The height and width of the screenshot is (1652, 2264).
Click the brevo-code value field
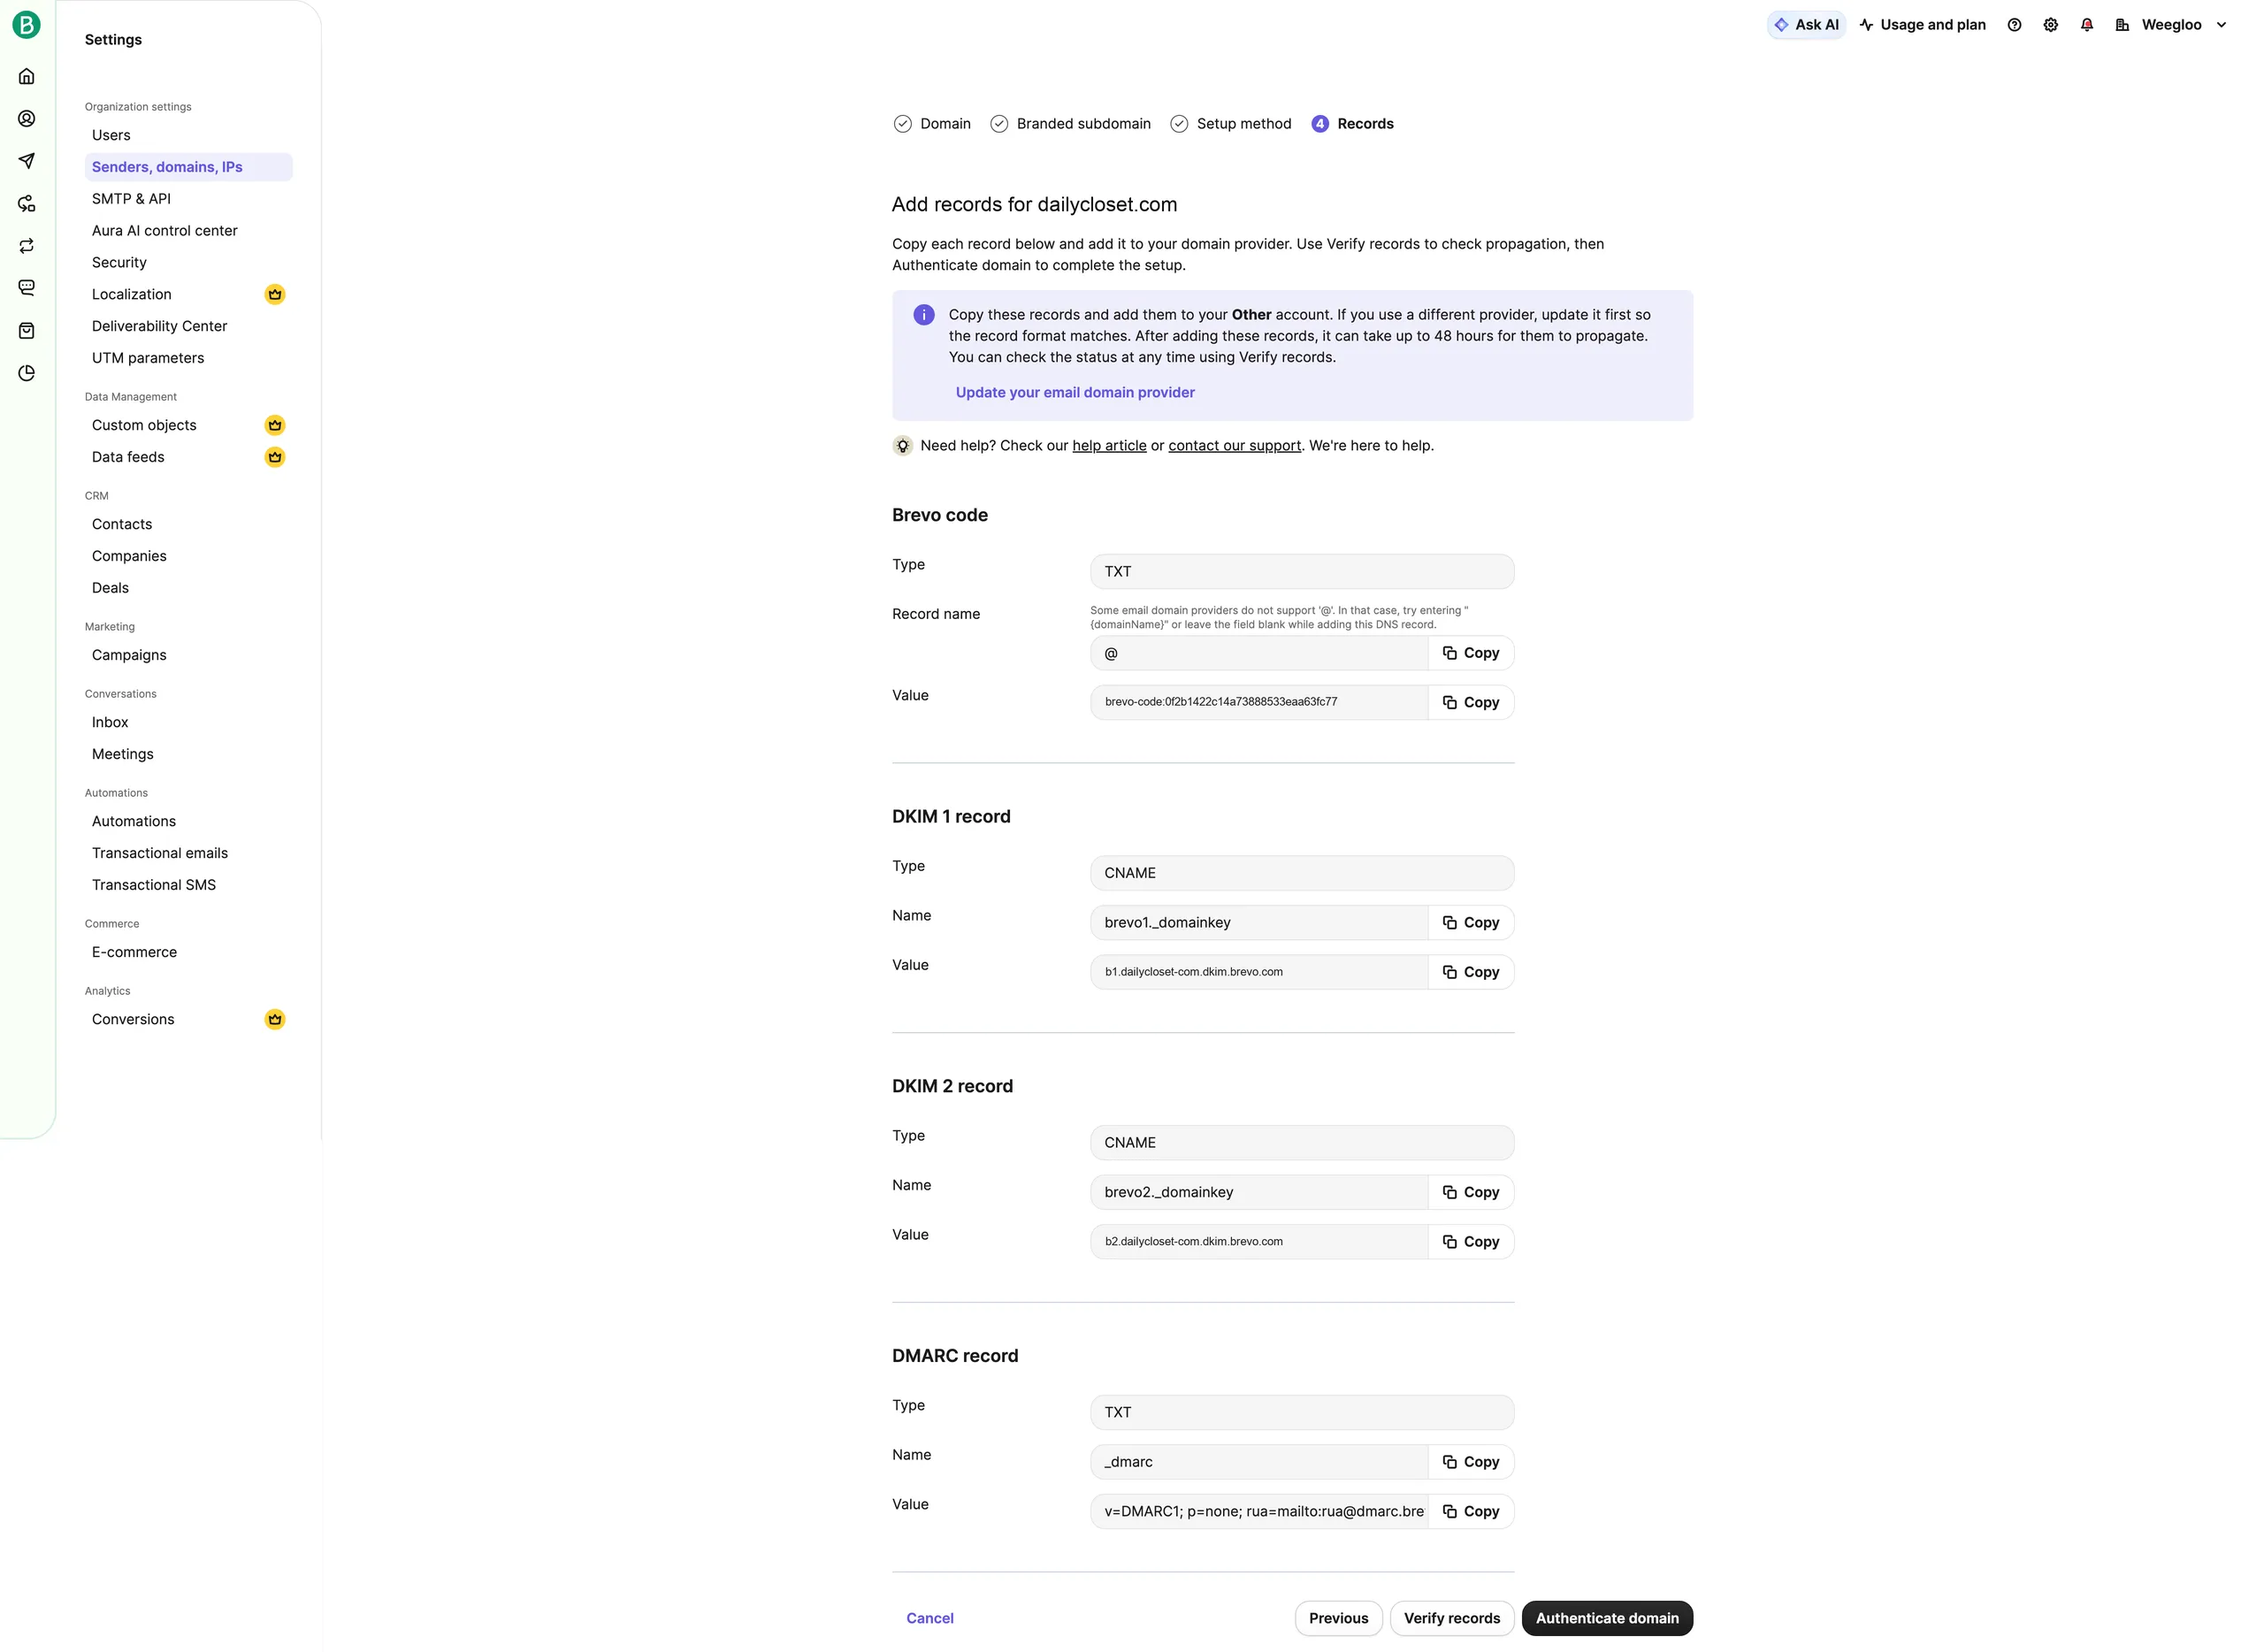[x=1259, y=703]
